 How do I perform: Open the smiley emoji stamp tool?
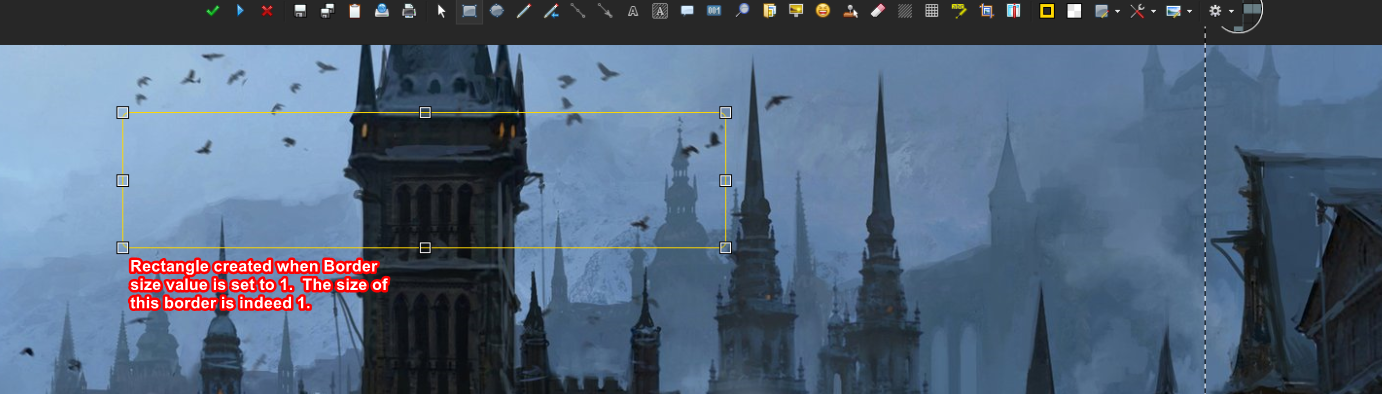point(822,11)
